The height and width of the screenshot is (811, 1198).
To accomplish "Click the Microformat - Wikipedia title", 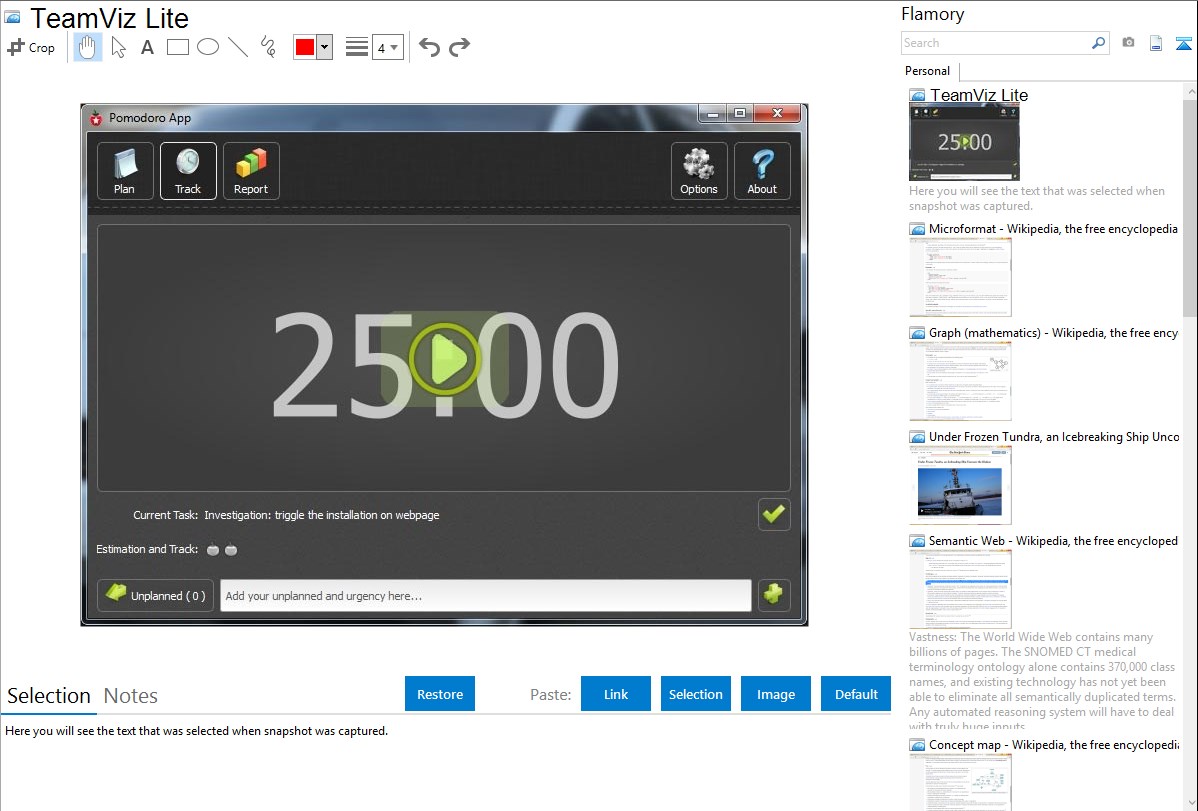I will [x=1053, y=229].
